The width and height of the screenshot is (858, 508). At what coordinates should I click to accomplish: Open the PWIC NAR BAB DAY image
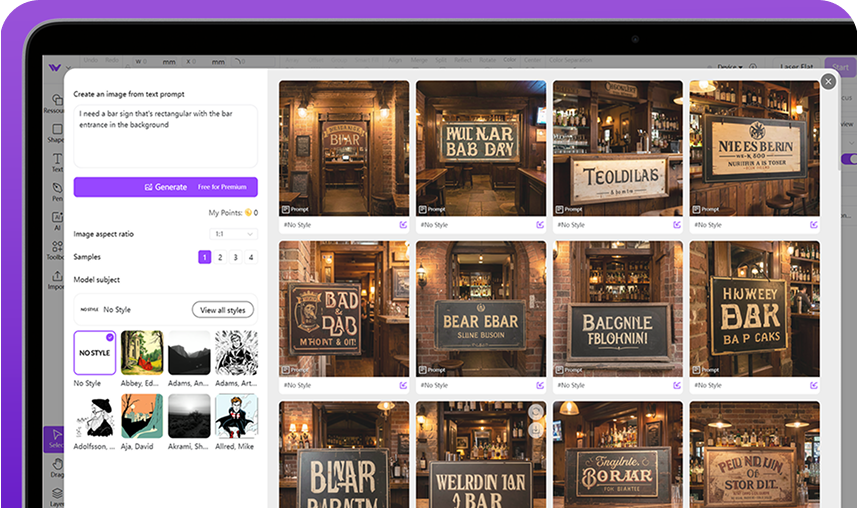tap(481, 148)
